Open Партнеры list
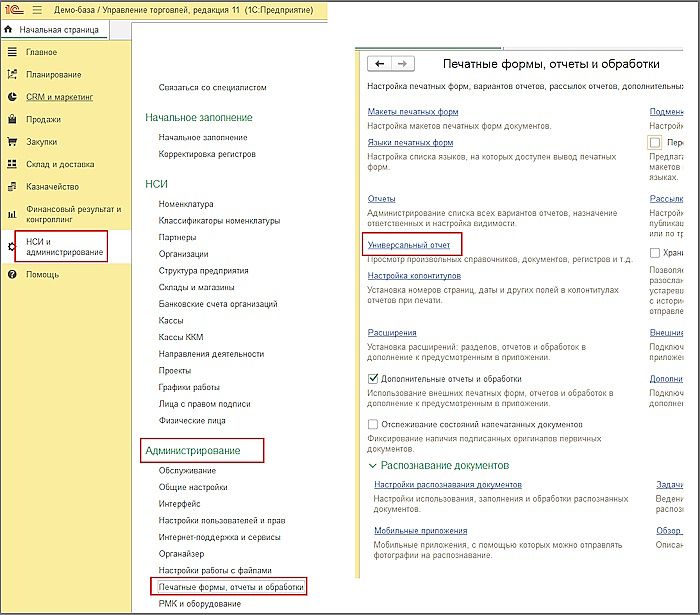700x615 pixels. pos(177,237)
